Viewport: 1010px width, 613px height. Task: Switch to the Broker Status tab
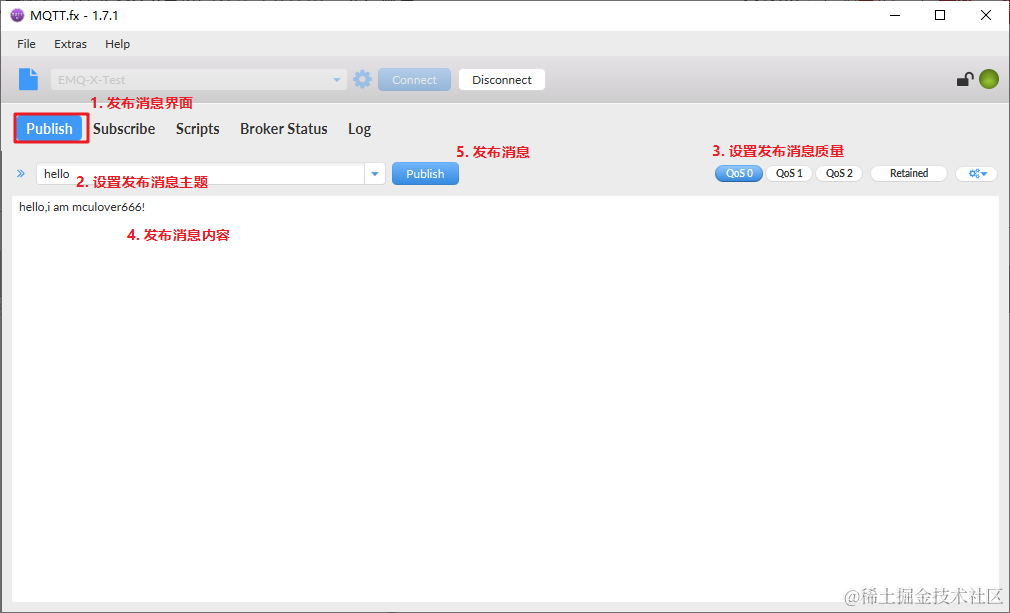coord(283,129)
